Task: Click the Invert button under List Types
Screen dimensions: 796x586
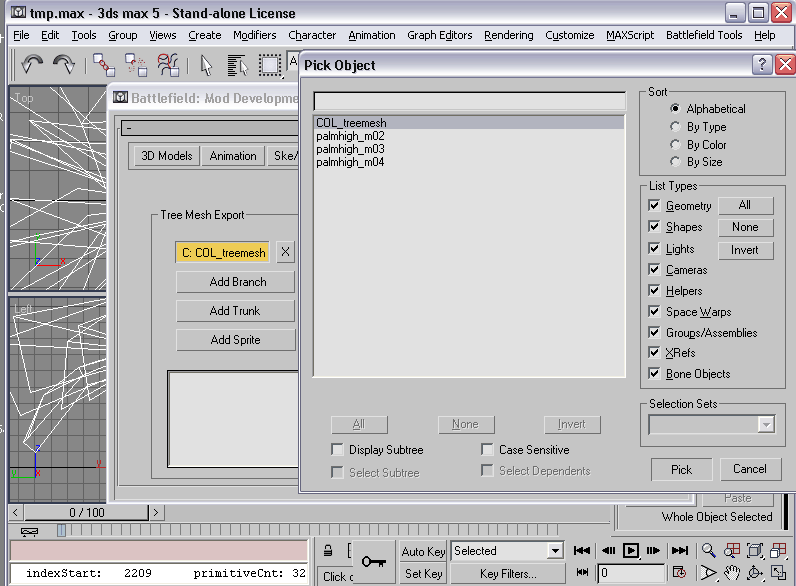Action: pyautogui.click(x=745, y=250)
